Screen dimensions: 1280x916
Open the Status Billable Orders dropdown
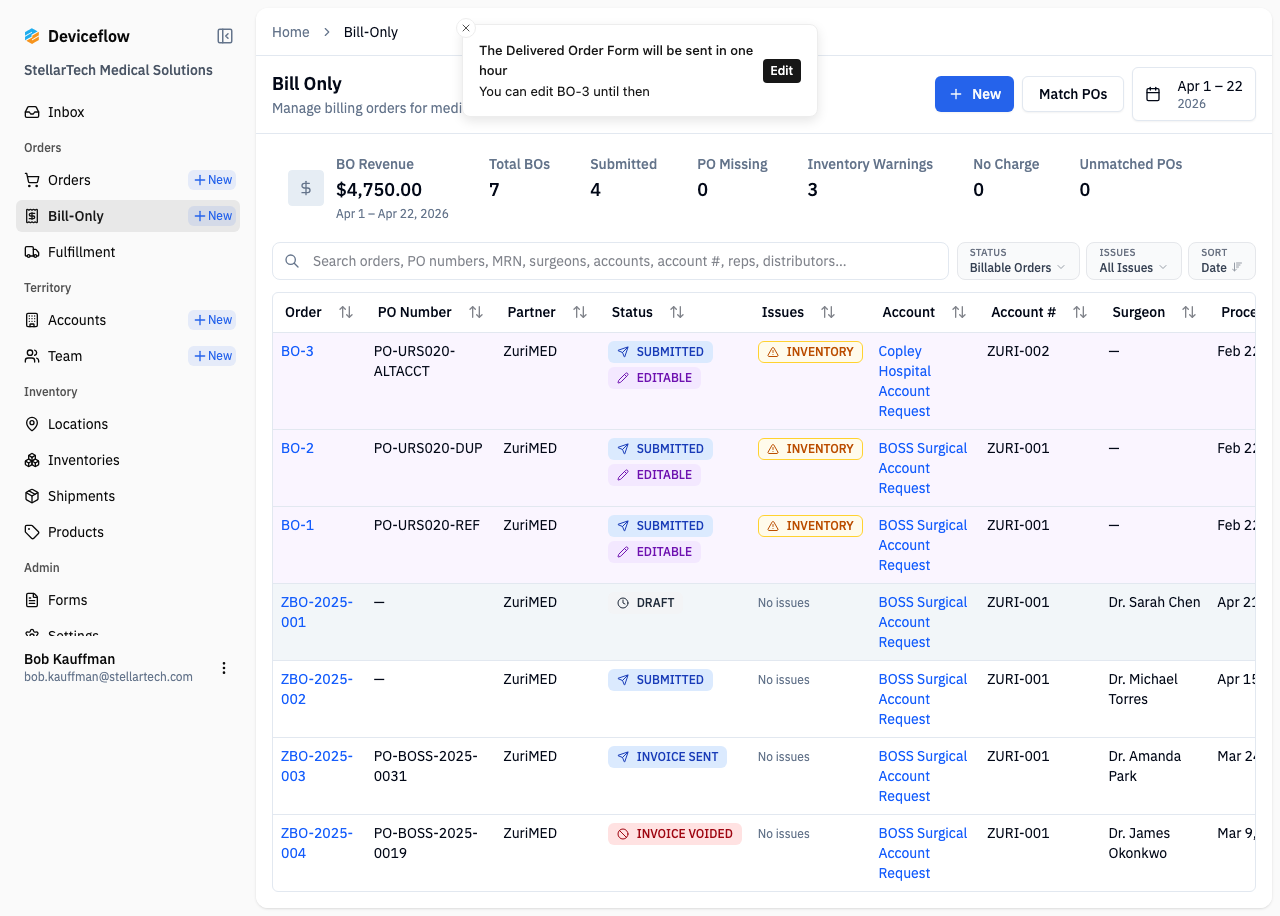pyautogui.click(x=1018, y=261)
